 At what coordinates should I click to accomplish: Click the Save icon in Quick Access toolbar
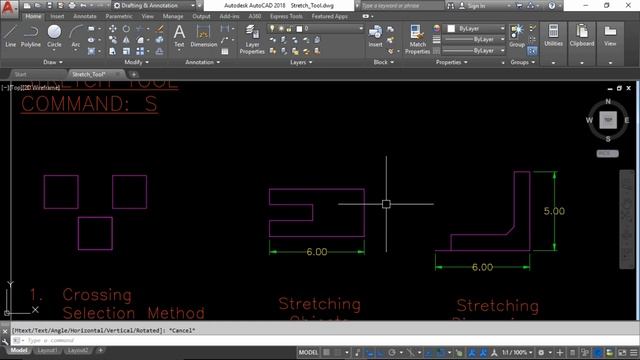[49, 6]
